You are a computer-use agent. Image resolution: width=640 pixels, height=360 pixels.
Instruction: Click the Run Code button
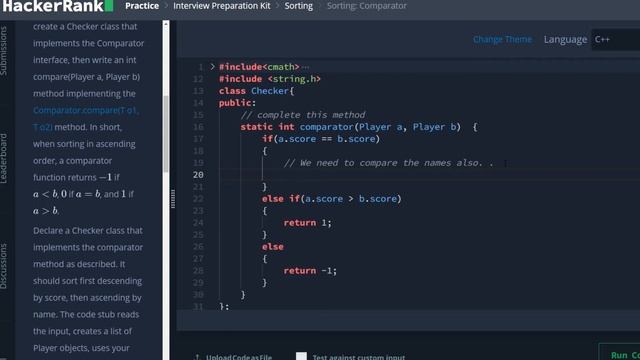click(x=620, y=353)
